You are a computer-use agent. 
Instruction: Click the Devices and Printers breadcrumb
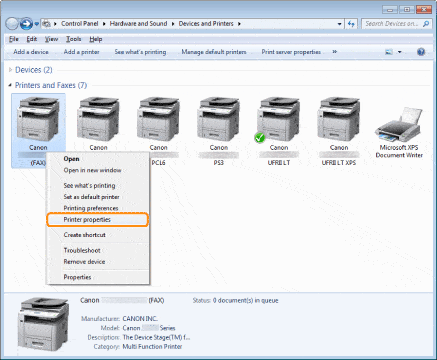pos(206,24)
